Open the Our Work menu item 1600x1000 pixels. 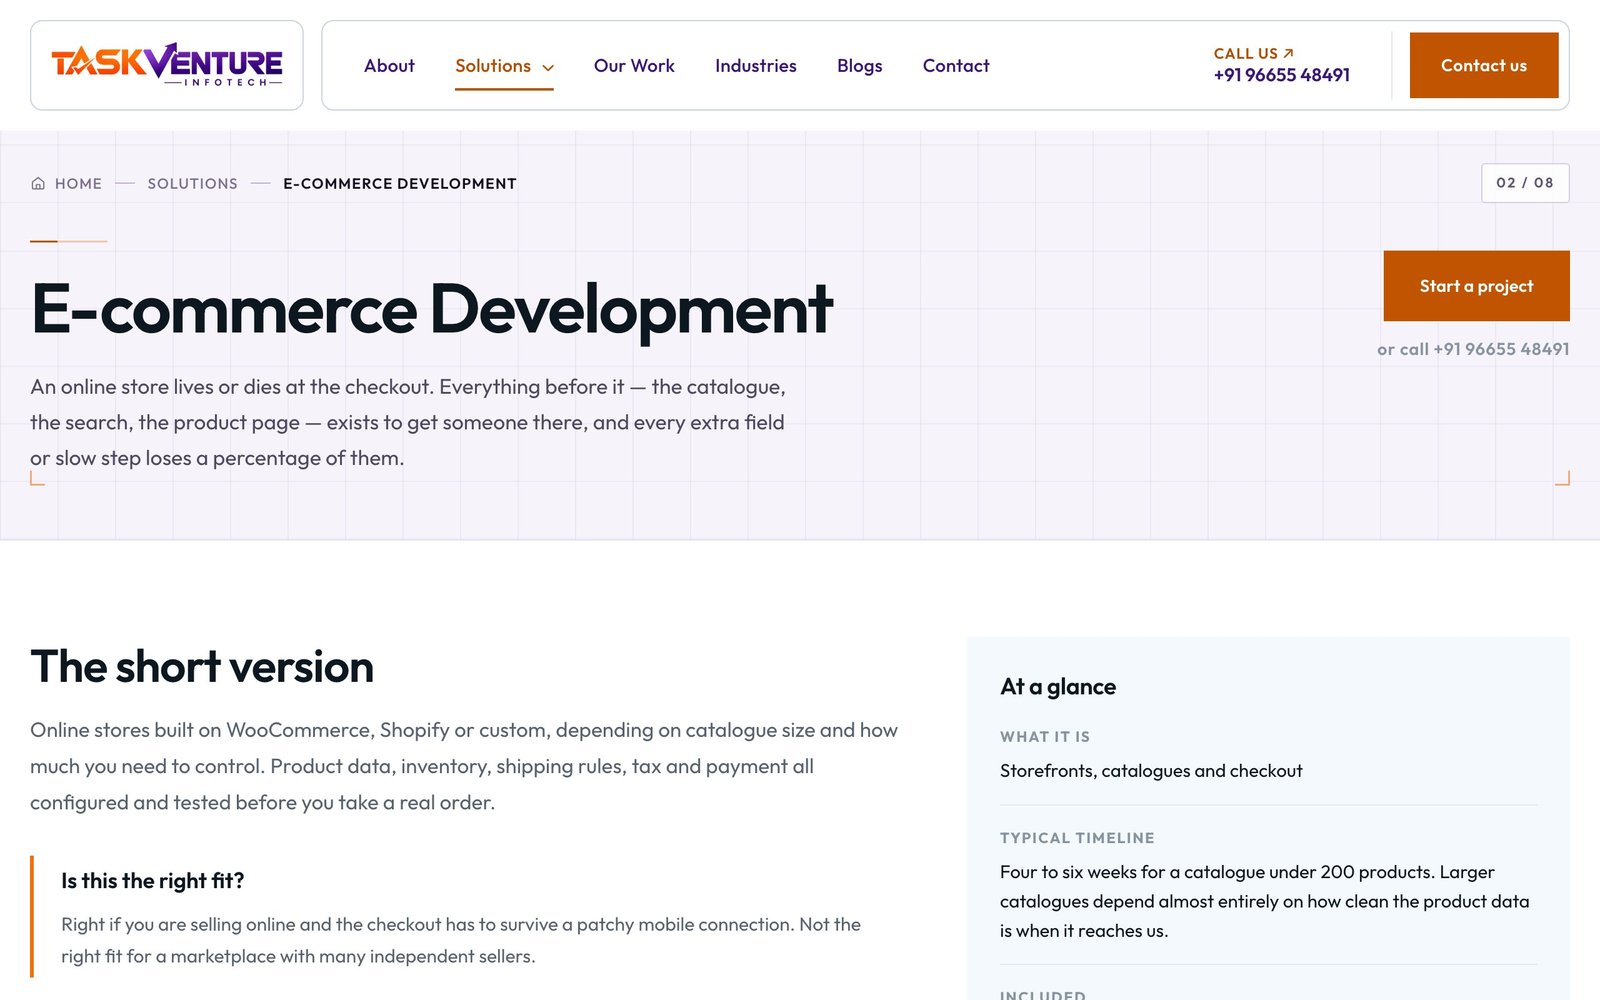tap(634, 66)
